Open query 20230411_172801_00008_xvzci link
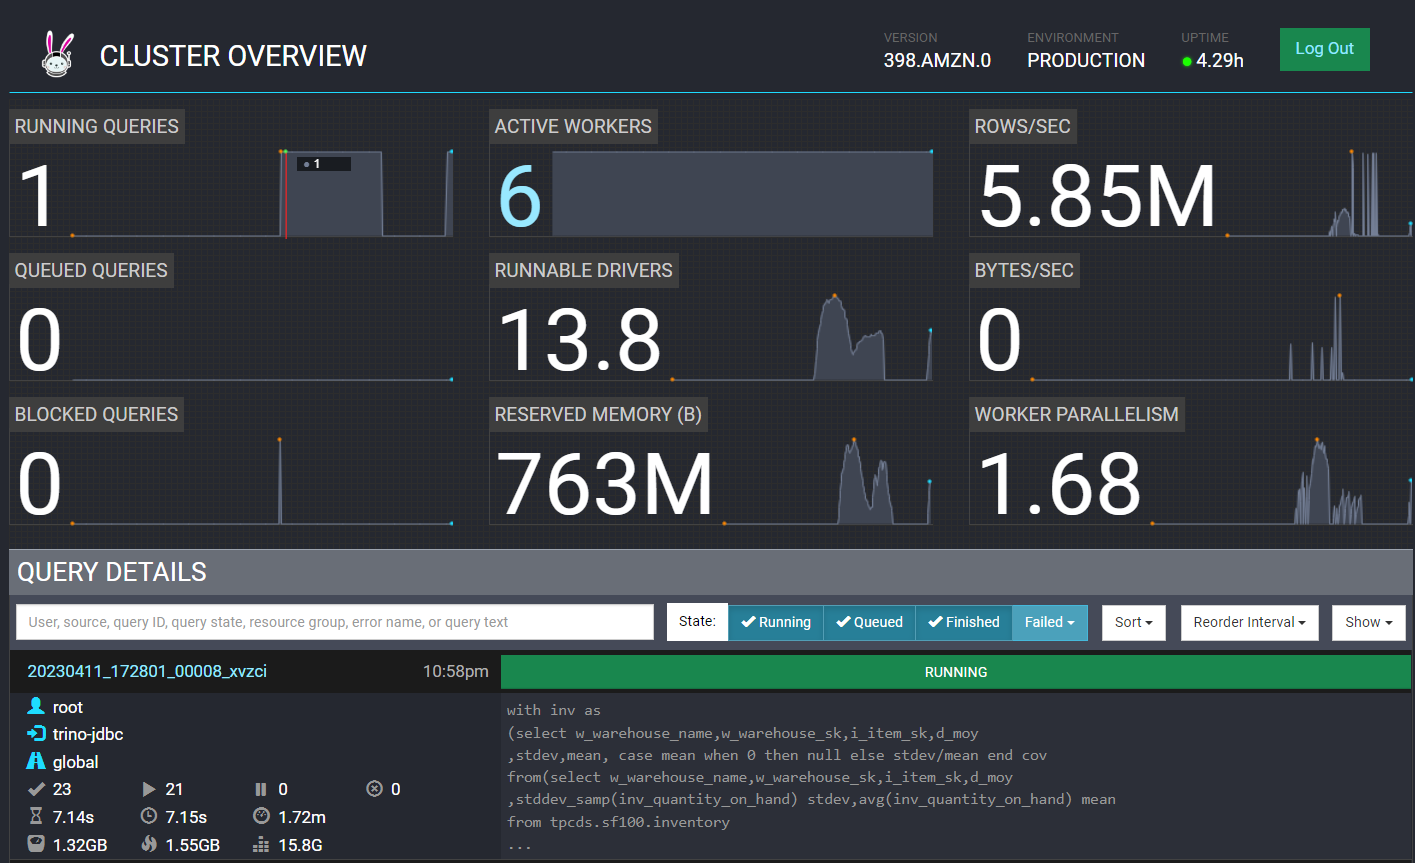 coord(147,672)
